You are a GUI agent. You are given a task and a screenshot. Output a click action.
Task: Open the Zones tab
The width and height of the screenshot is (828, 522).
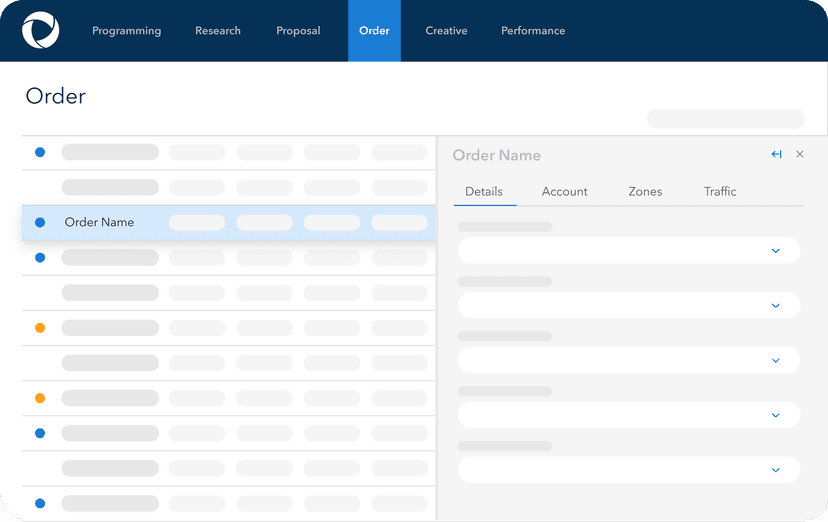click(645, 192)
